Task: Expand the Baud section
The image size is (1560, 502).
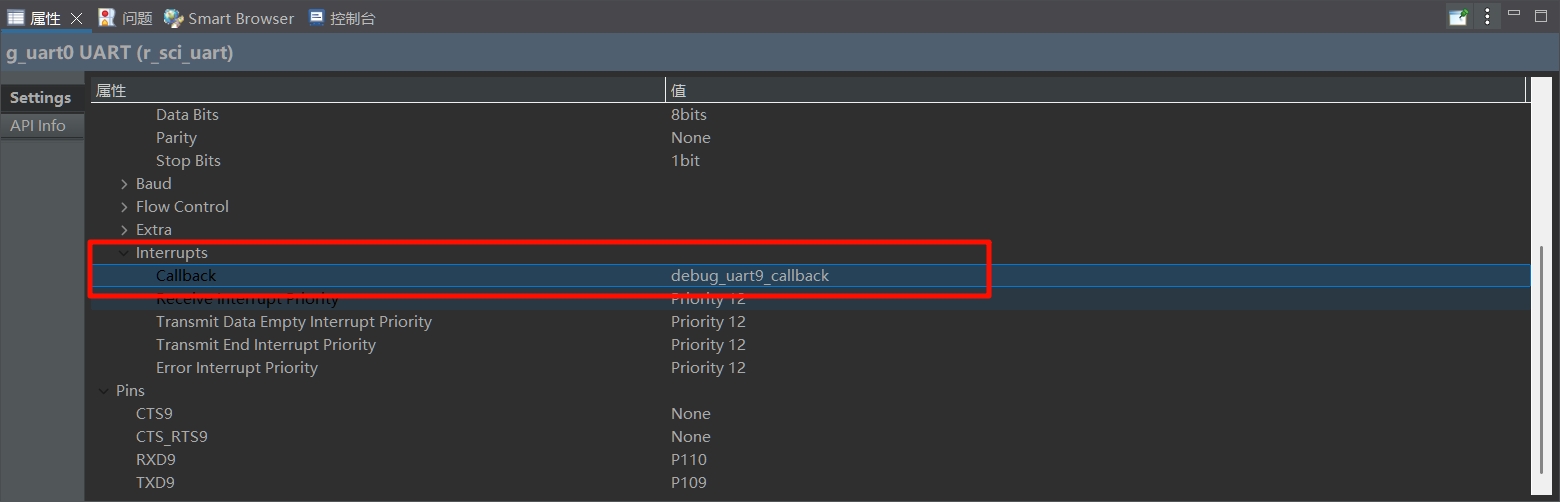Action: [x=124, y=184]
